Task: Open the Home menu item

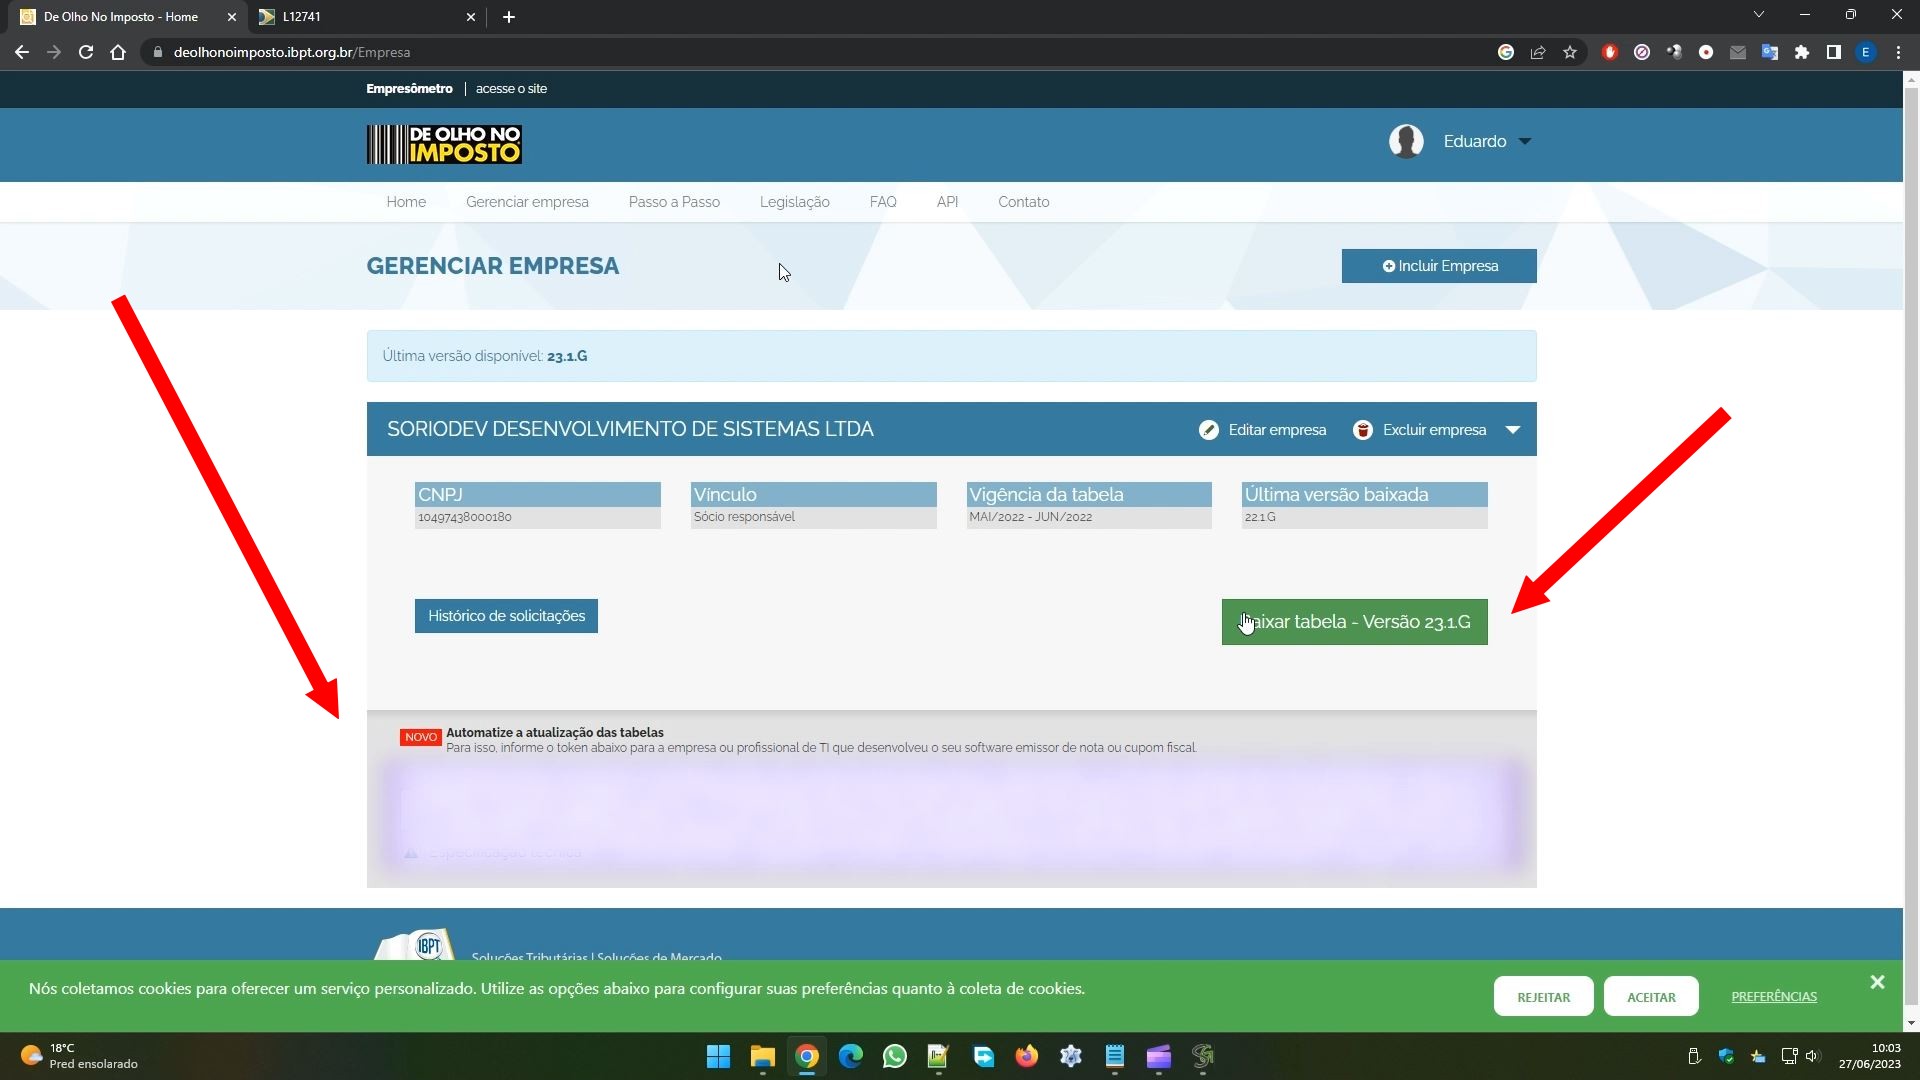Action: pyautogui.click(x=406, y=202)
